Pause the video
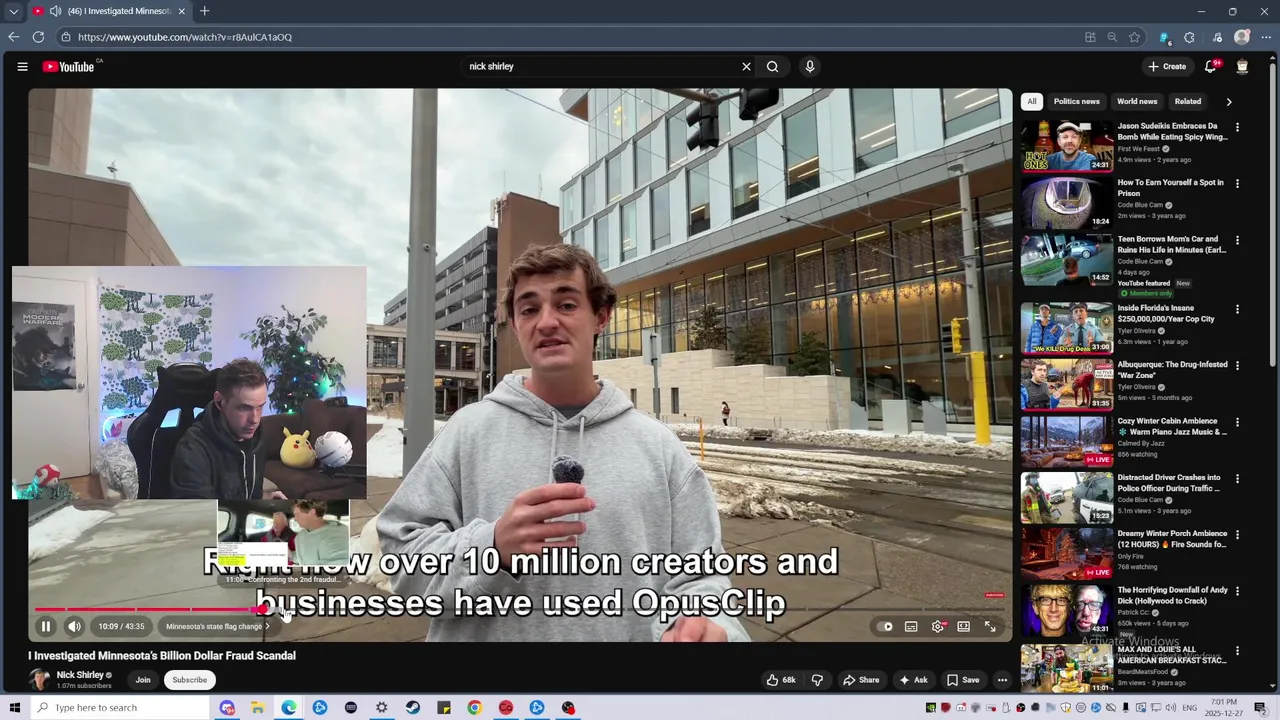The image size is (1280, 720). point(46,627)
